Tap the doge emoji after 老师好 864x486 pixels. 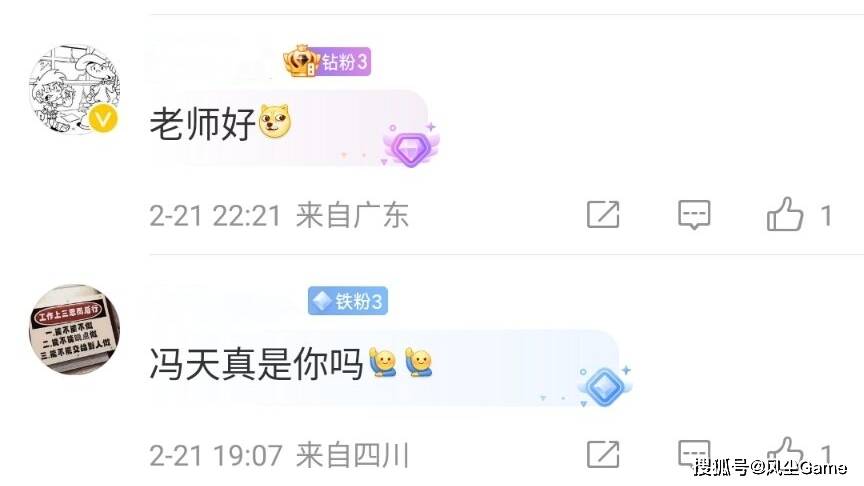pos(274,122)
